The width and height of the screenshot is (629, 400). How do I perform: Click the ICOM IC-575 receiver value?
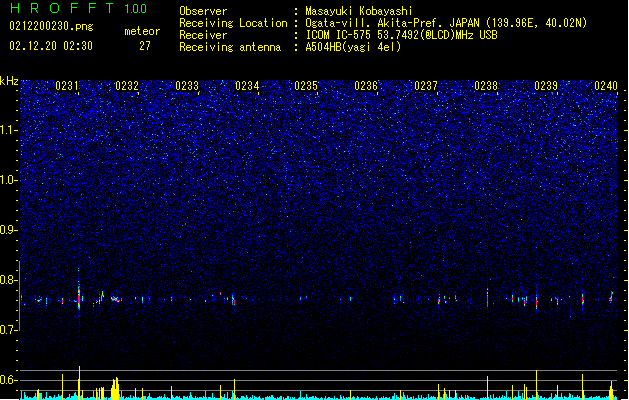click(401, 35)
